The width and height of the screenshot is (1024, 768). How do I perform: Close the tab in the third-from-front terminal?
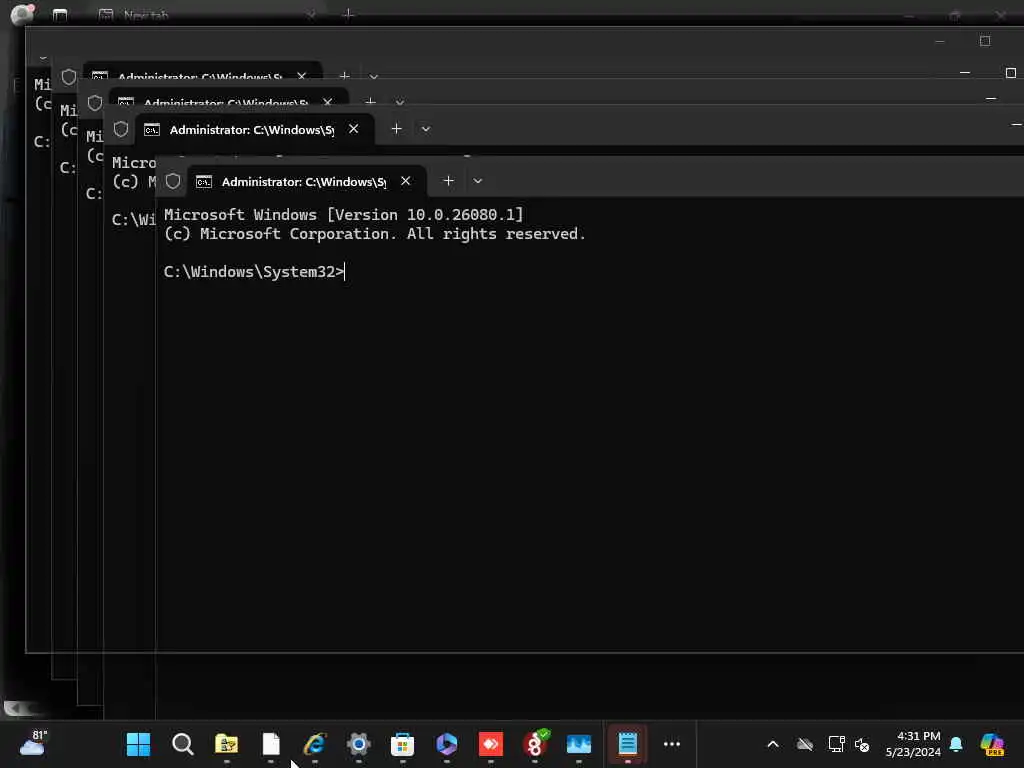point(328,102)
